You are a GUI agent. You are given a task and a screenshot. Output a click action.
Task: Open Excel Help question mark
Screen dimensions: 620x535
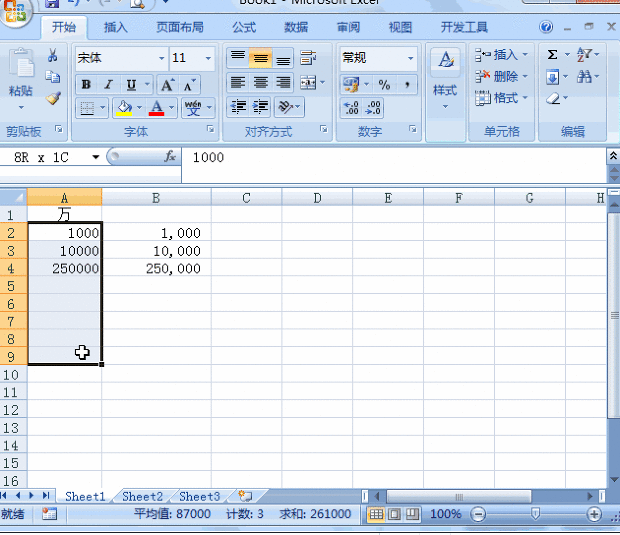[x=546, y=27]
